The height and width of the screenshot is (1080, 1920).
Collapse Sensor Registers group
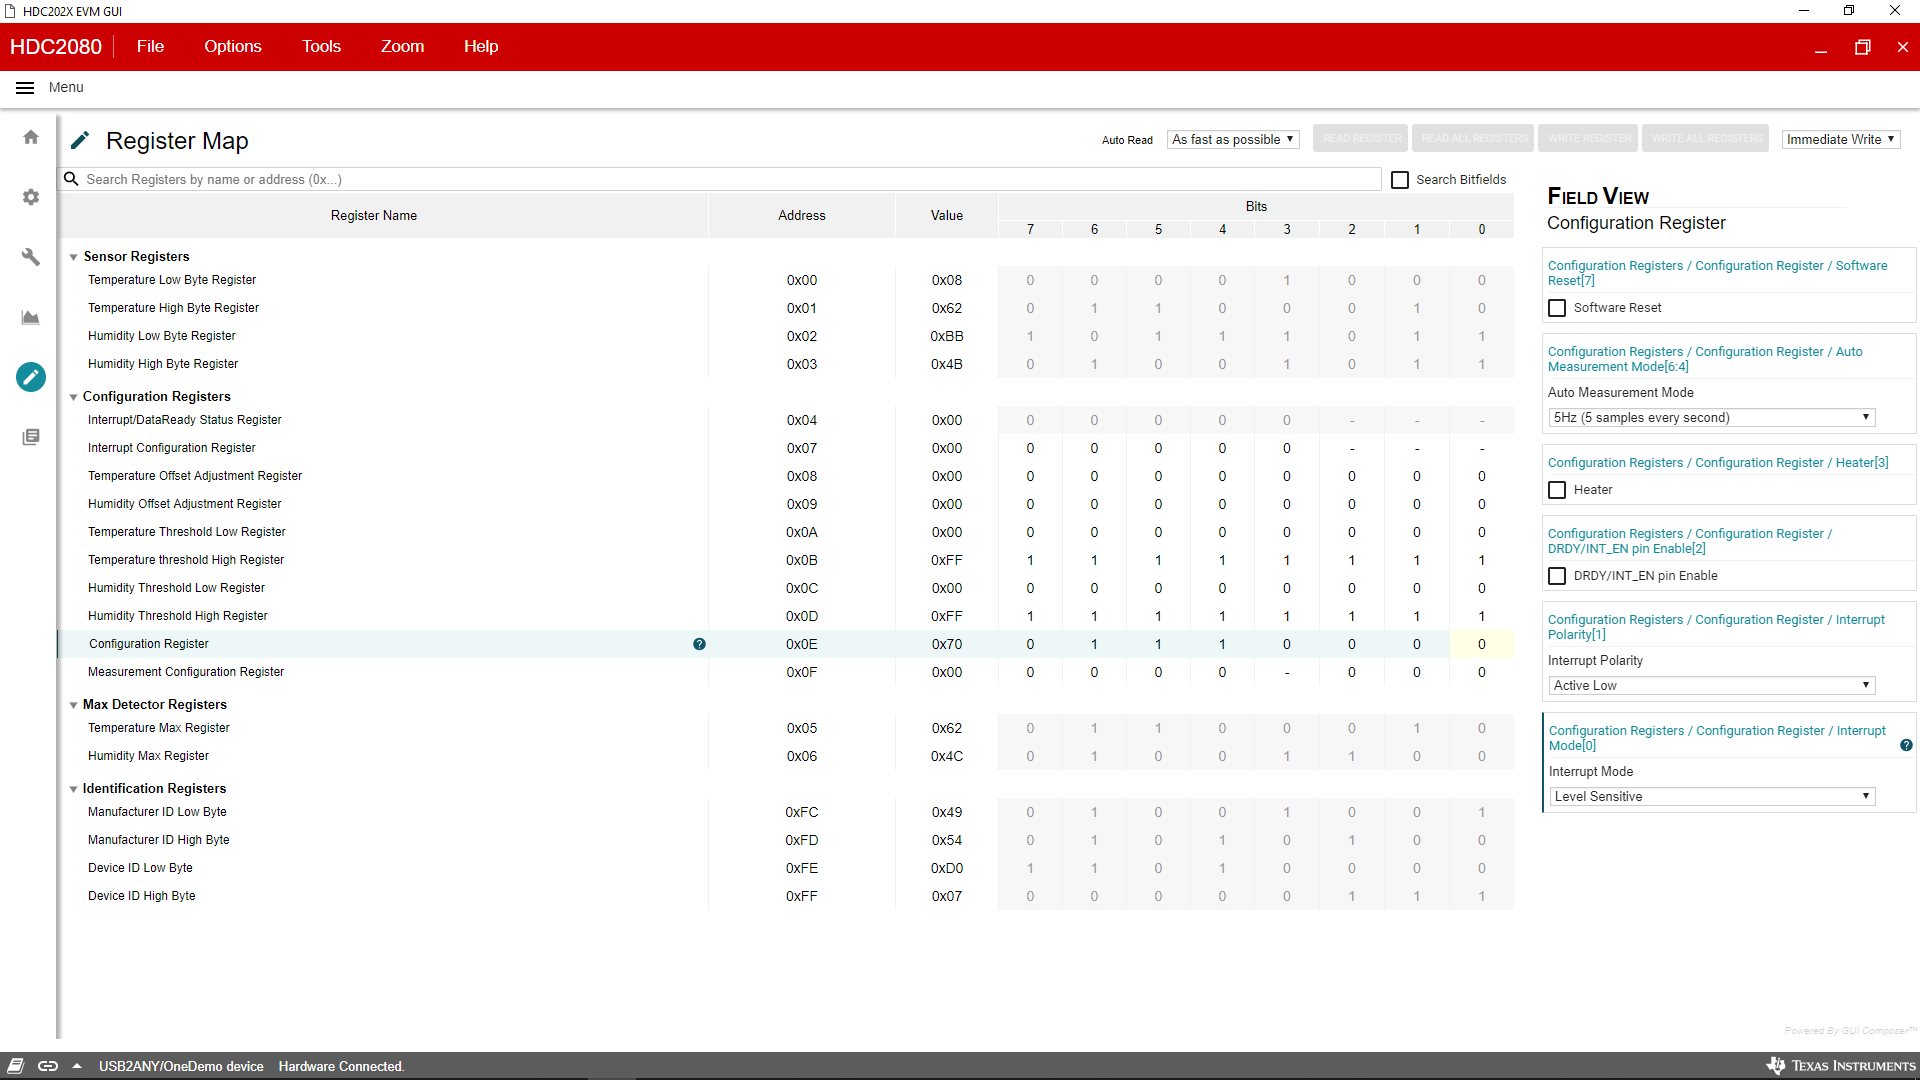tap(73, 257)
